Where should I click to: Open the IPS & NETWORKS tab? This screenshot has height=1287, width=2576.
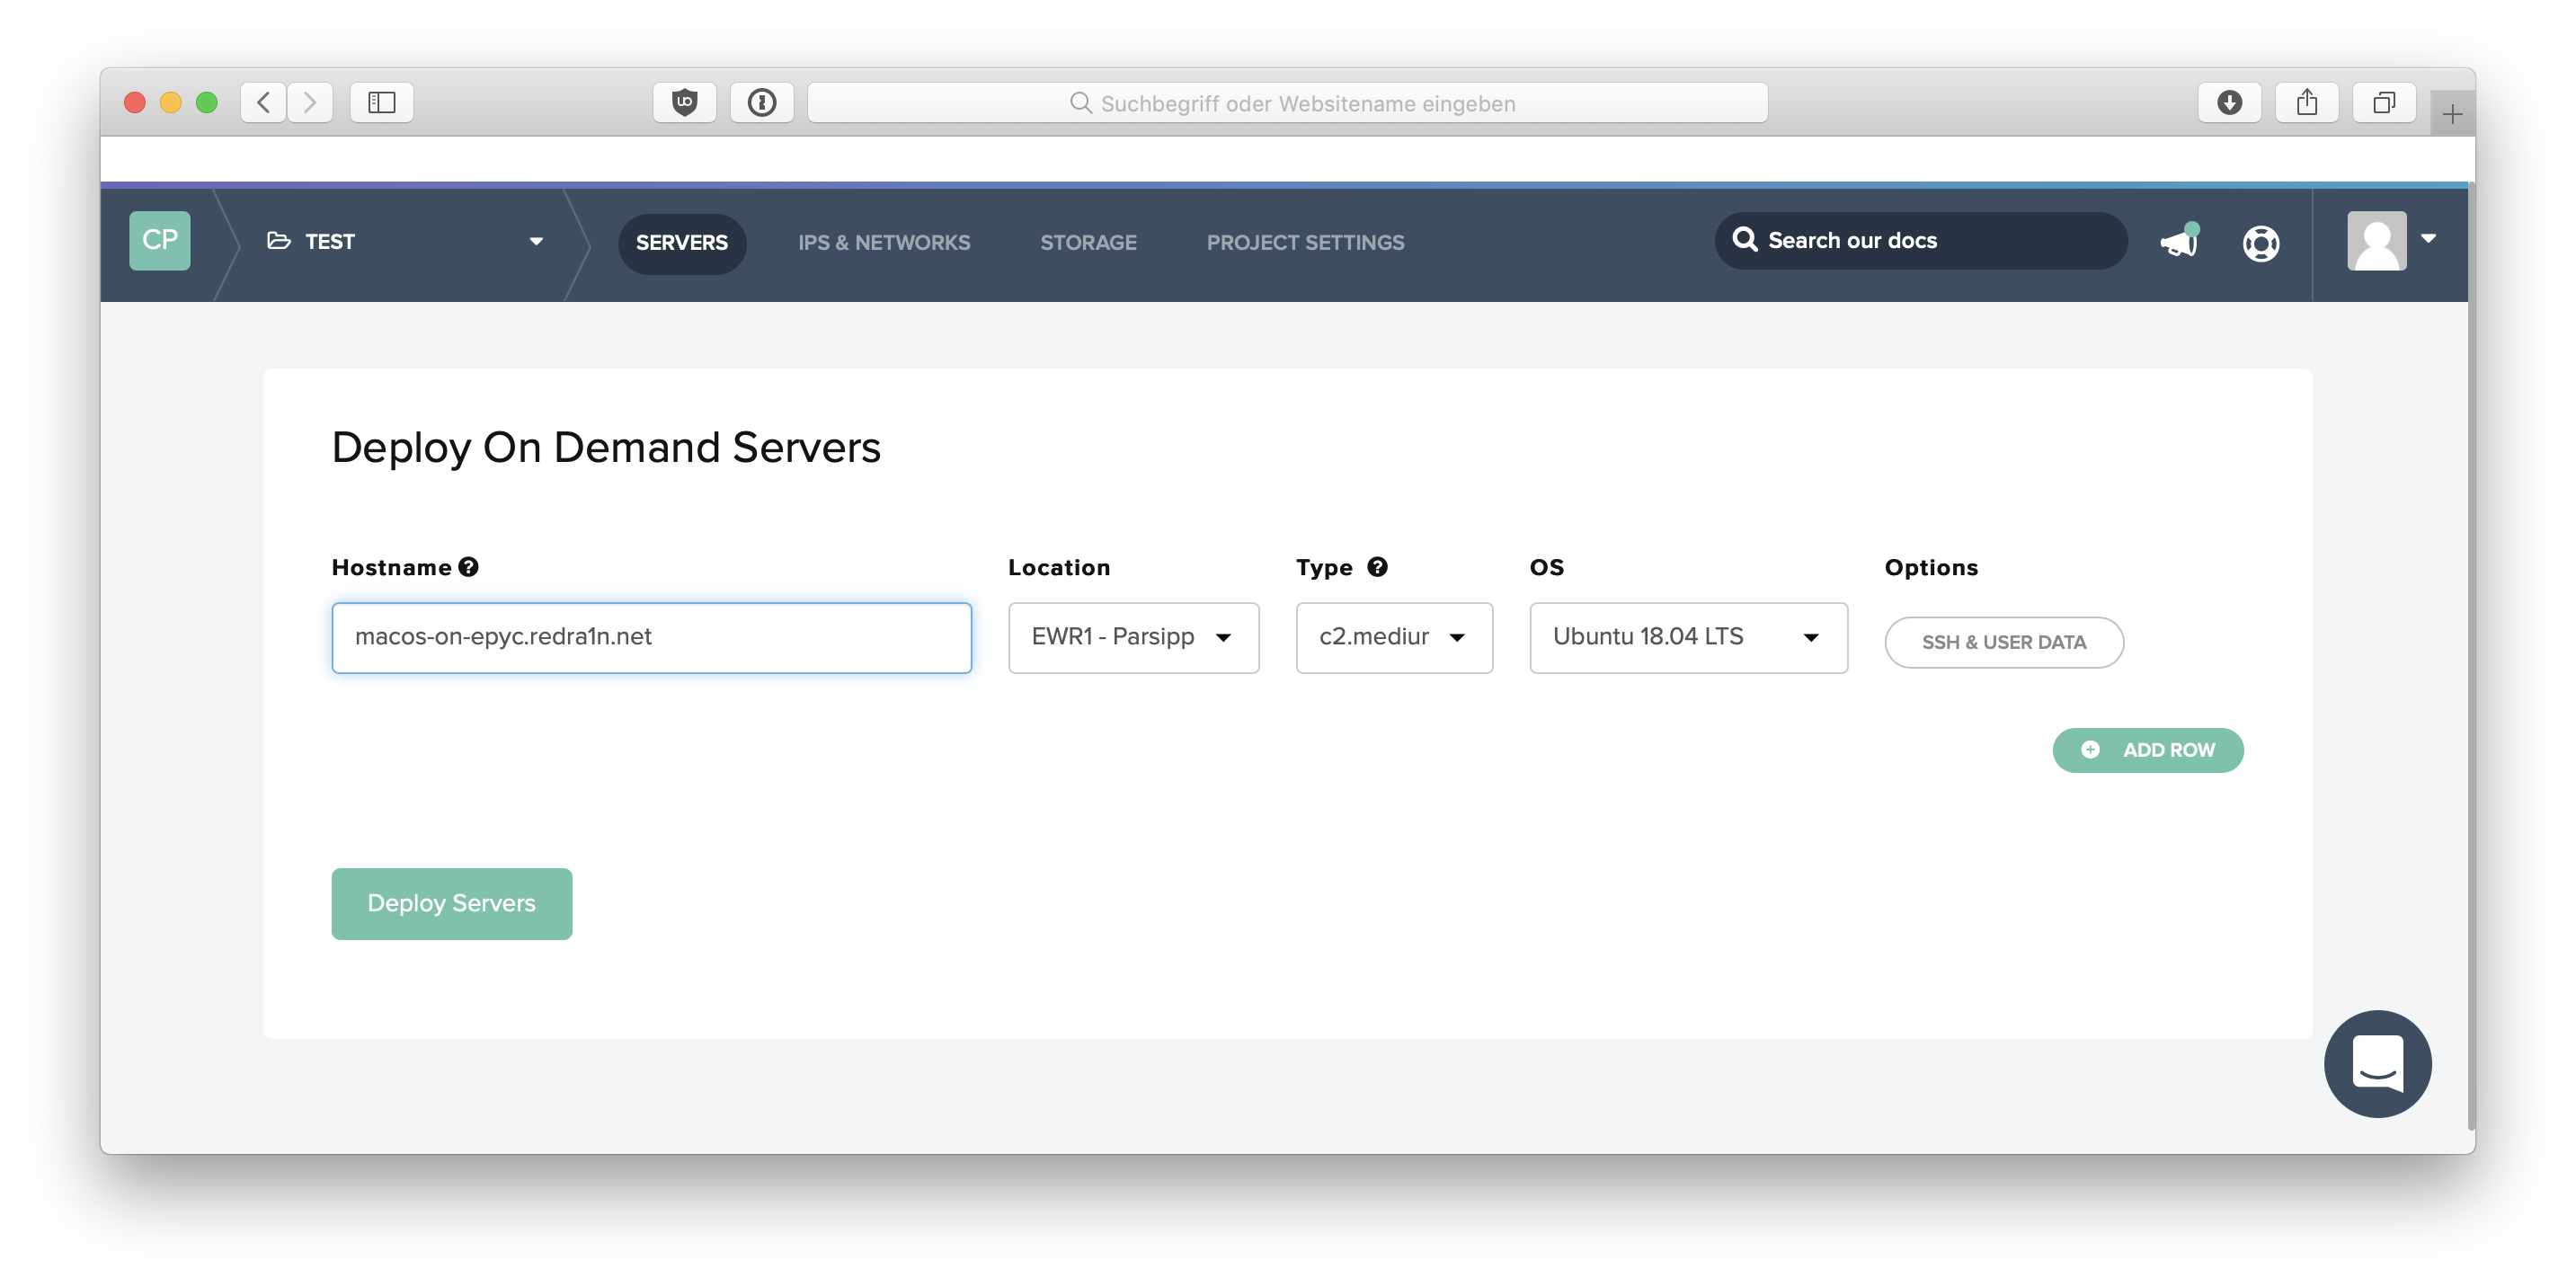click(x=884, y=243)
